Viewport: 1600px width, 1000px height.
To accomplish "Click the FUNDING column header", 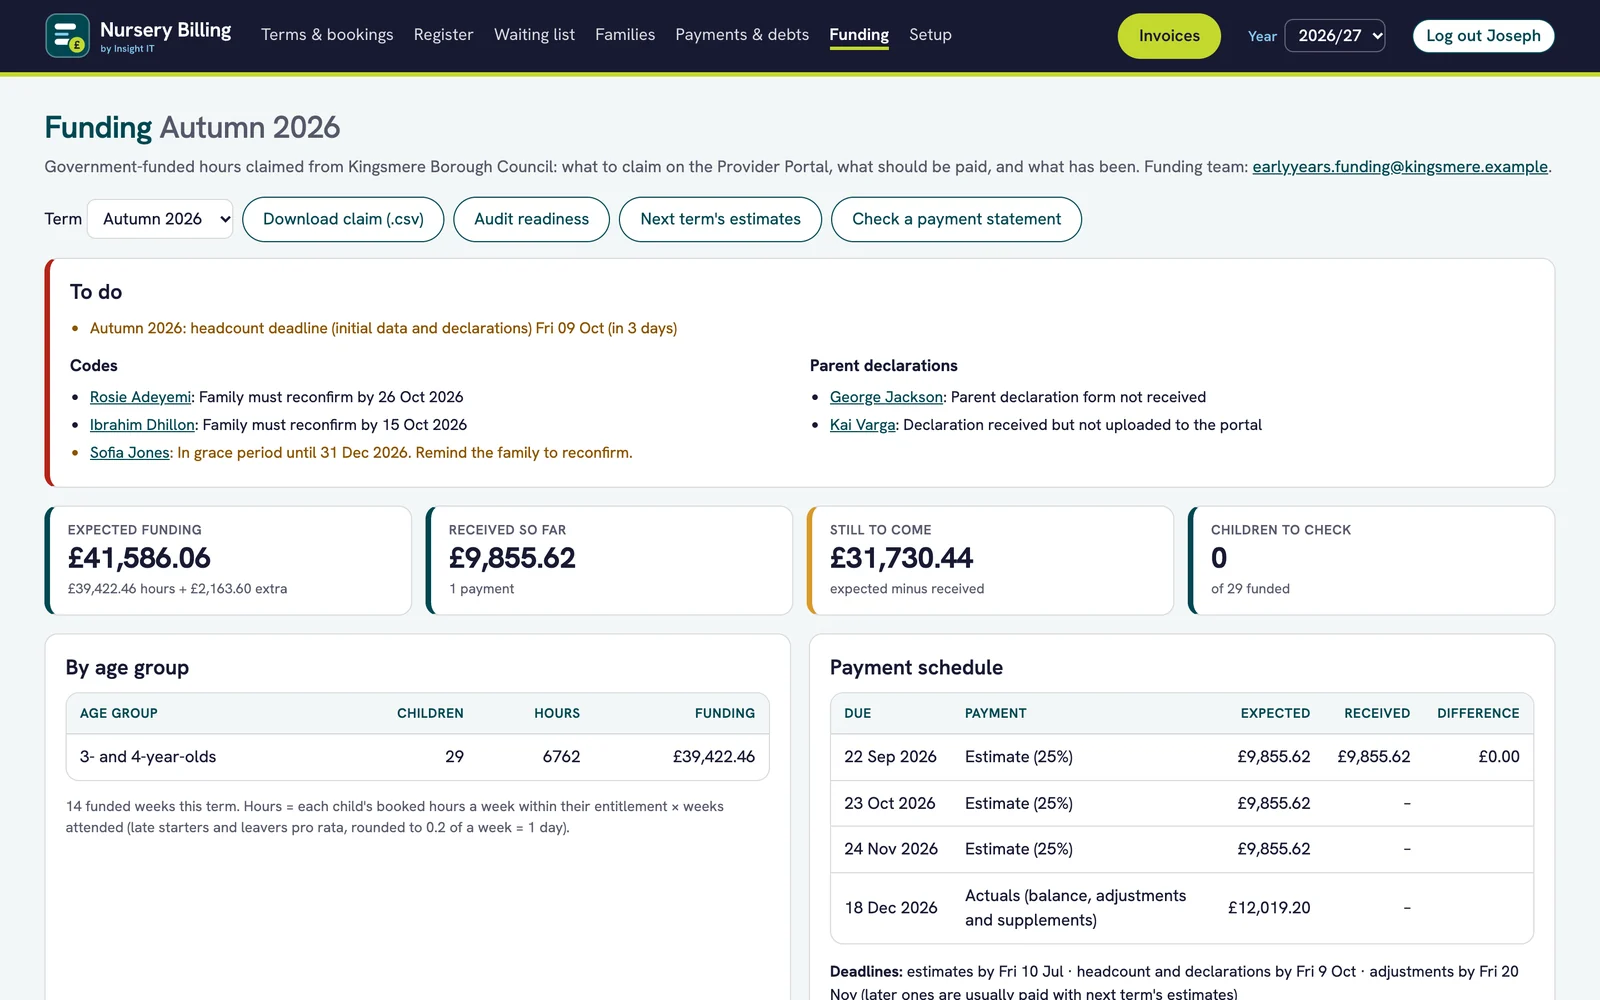I will (725, 713).
